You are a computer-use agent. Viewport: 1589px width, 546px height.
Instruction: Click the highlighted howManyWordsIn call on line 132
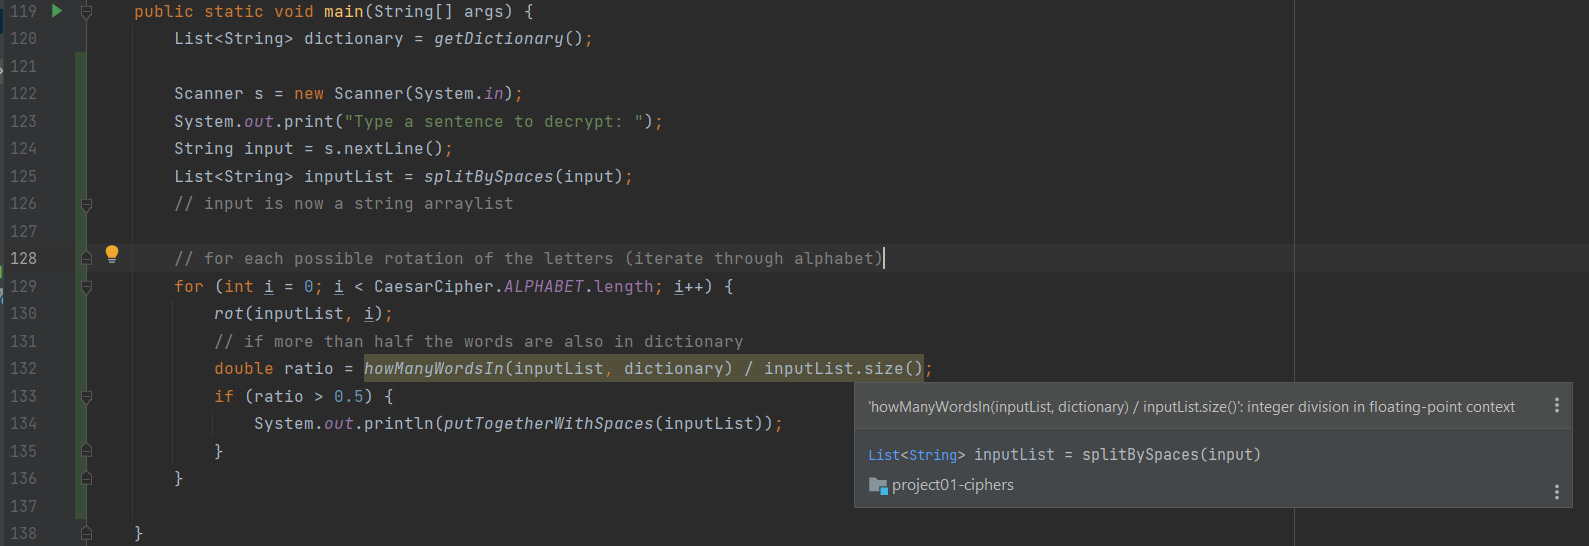(x=434, y=369)
